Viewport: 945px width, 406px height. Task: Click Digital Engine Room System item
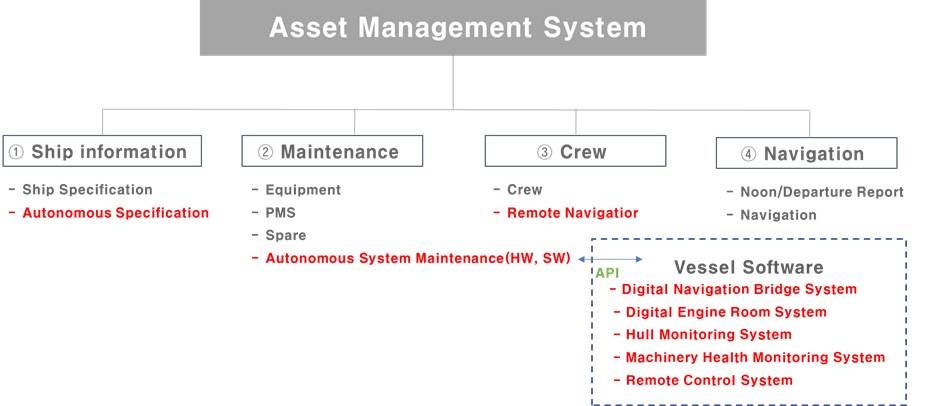(726, 312)
